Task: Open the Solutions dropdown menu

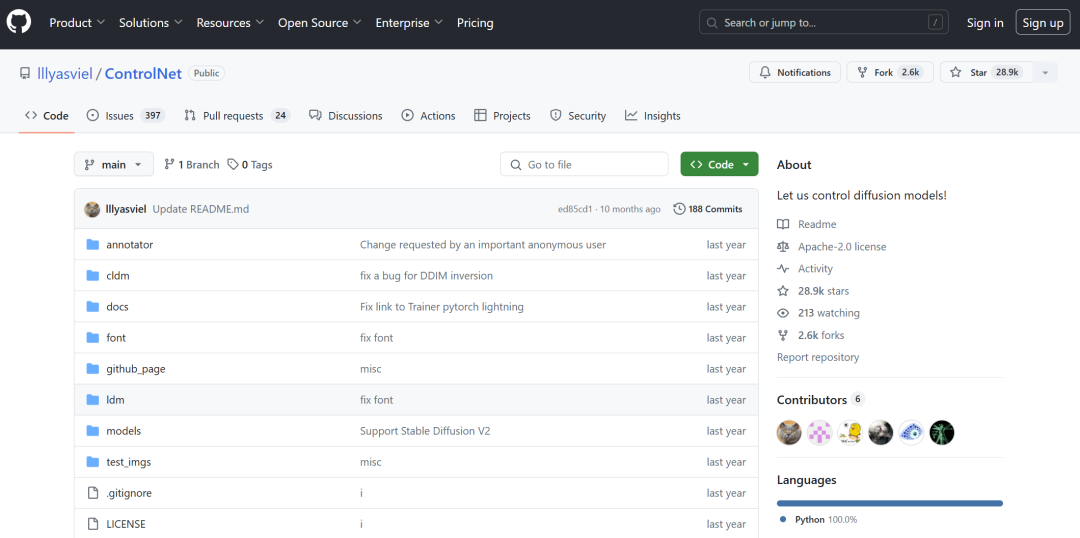Action: [x=151, y=23]
